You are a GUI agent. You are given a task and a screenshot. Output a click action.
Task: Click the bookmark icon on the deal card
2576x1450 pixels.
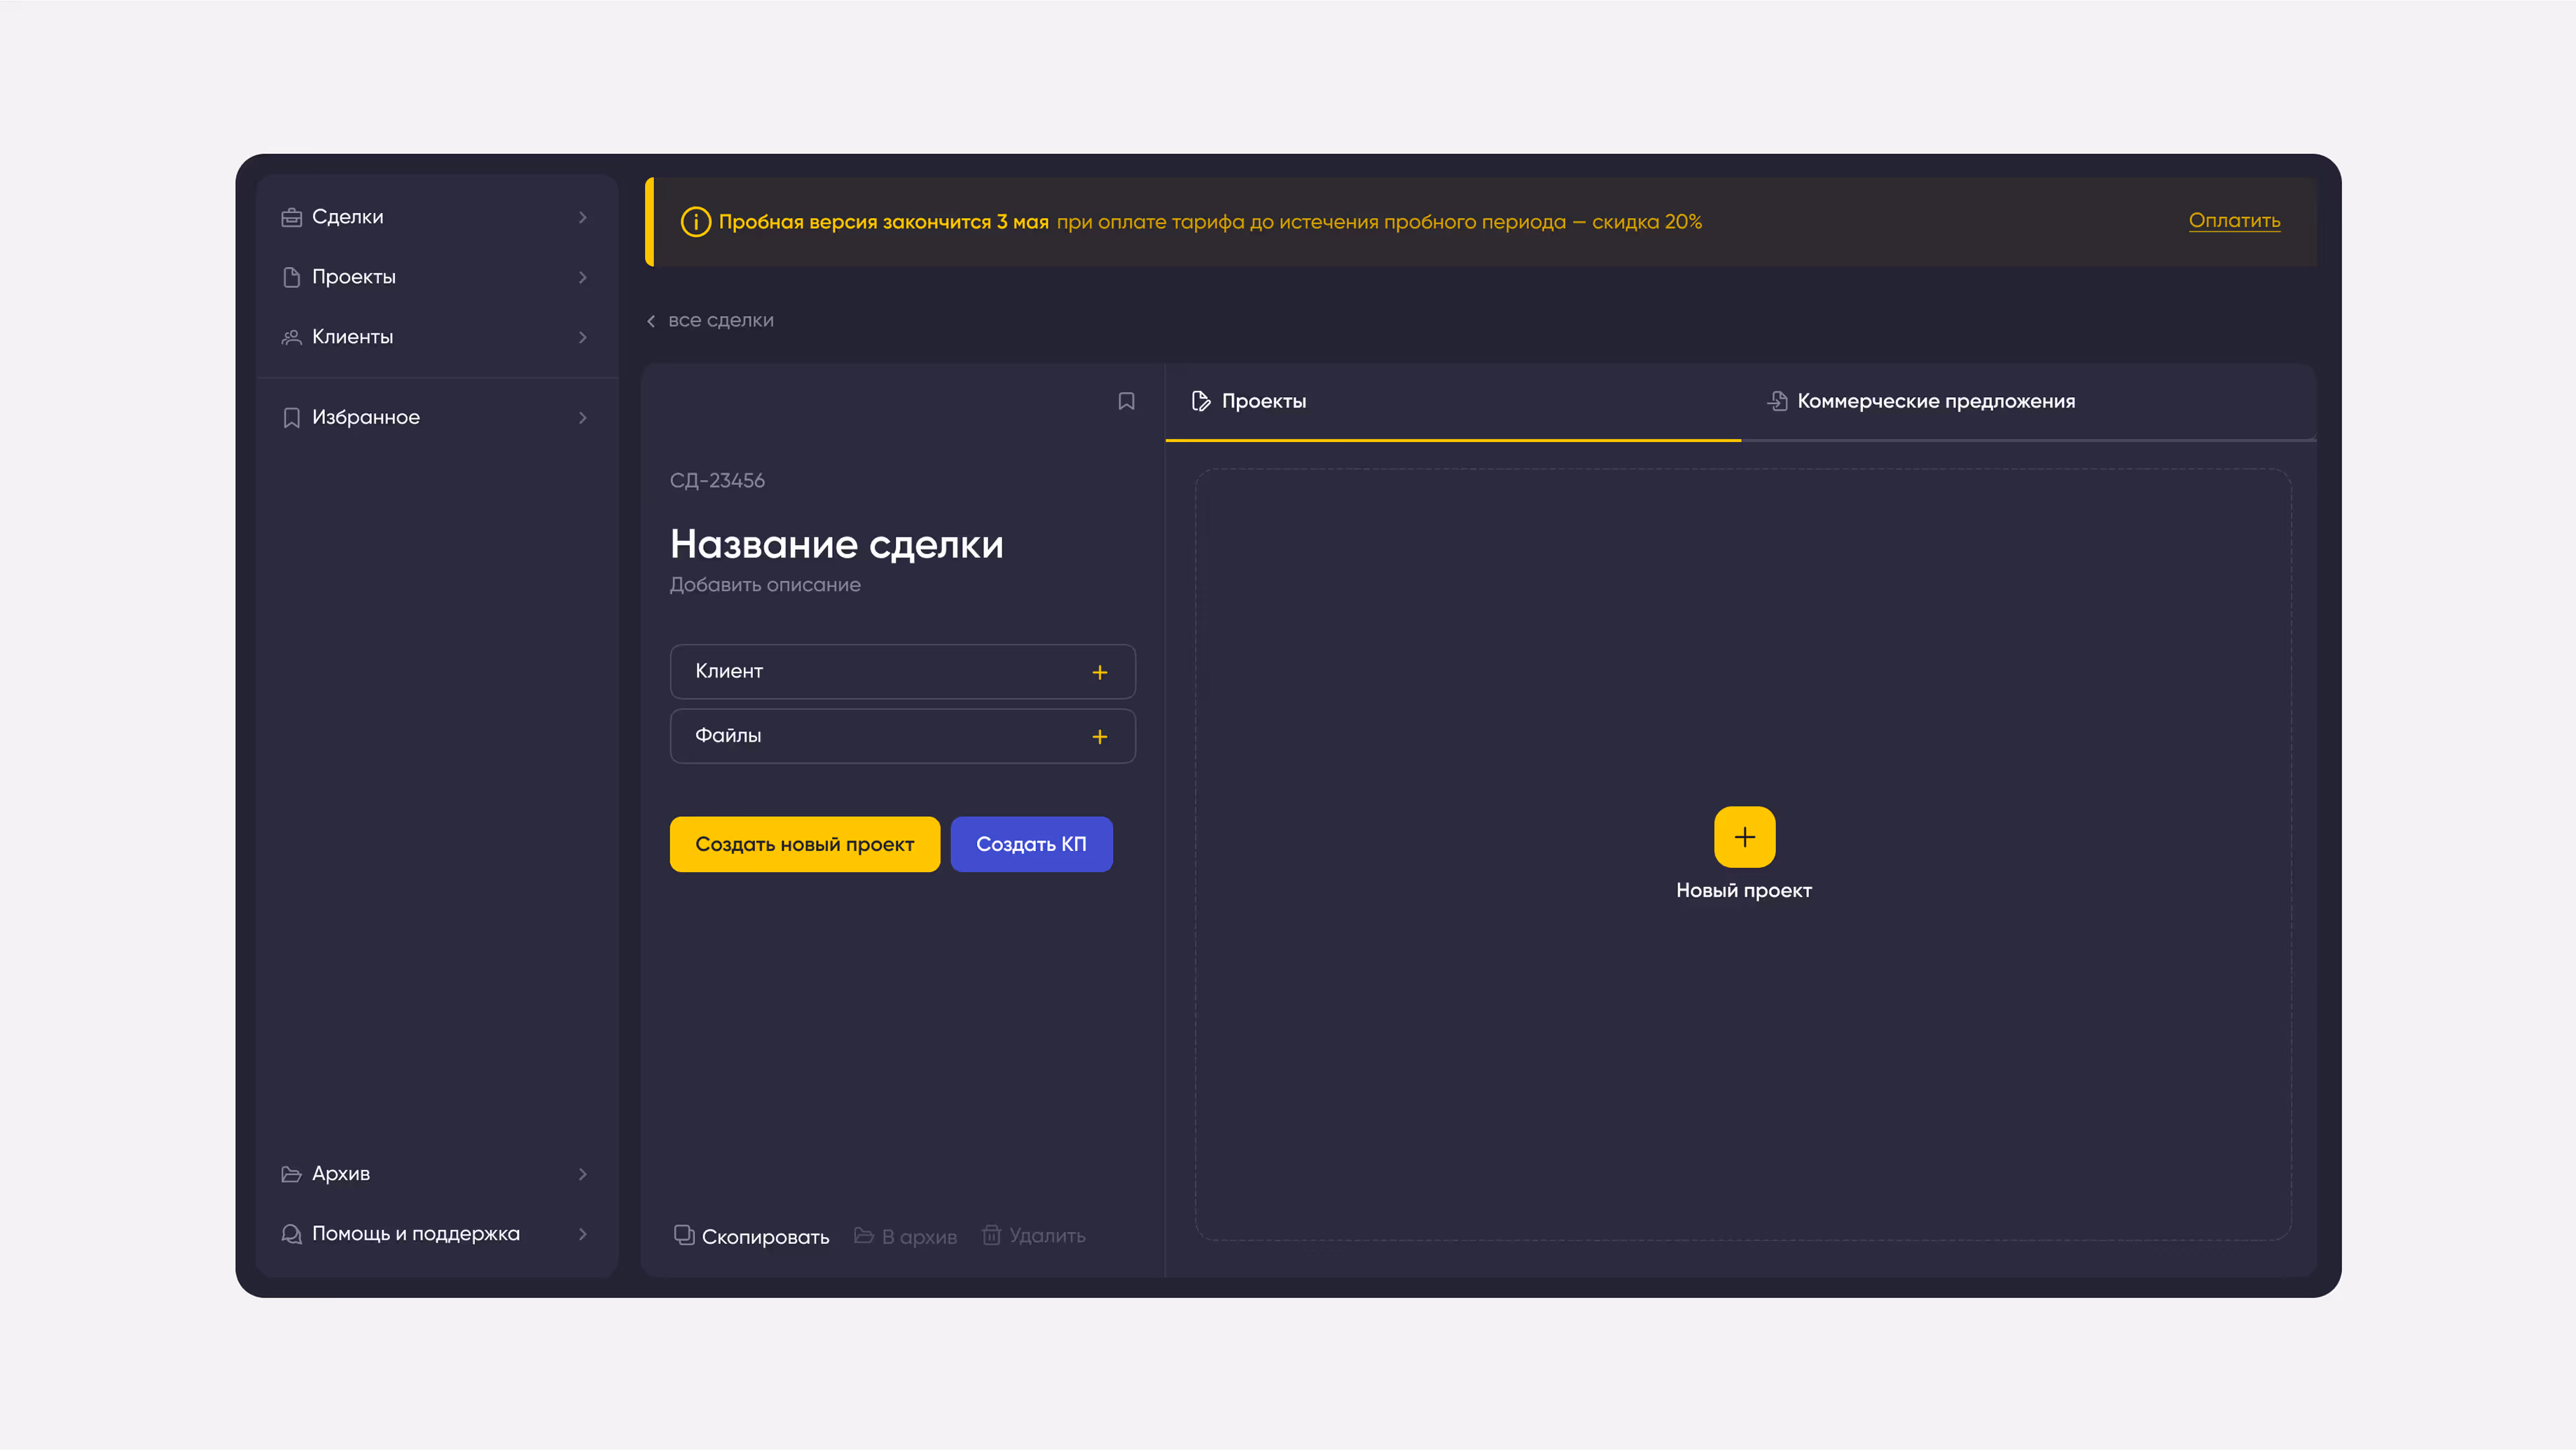tap(1126, 401)
